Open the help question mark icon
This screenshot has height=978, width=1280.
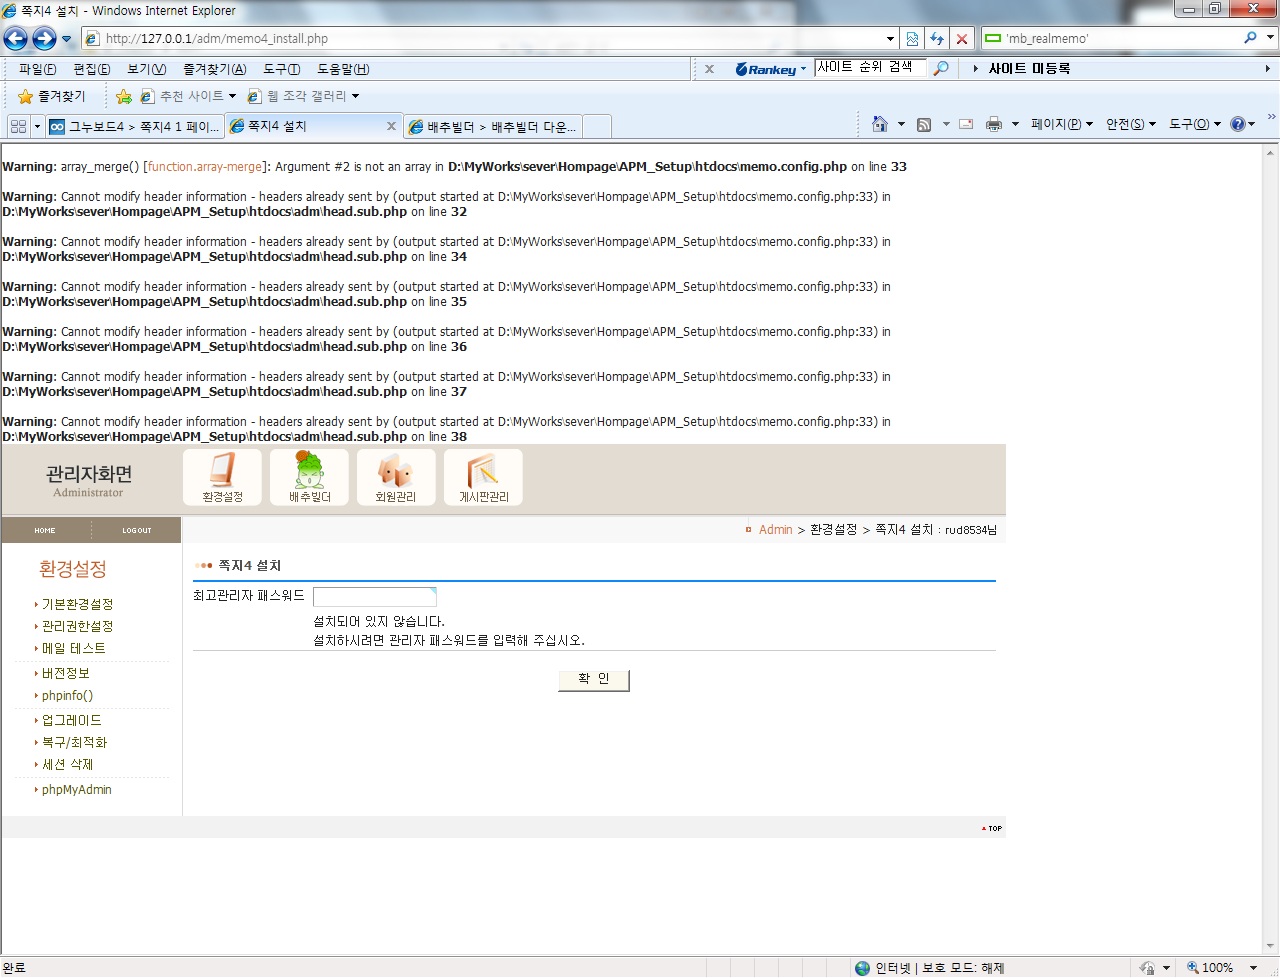coord(1238,124)
